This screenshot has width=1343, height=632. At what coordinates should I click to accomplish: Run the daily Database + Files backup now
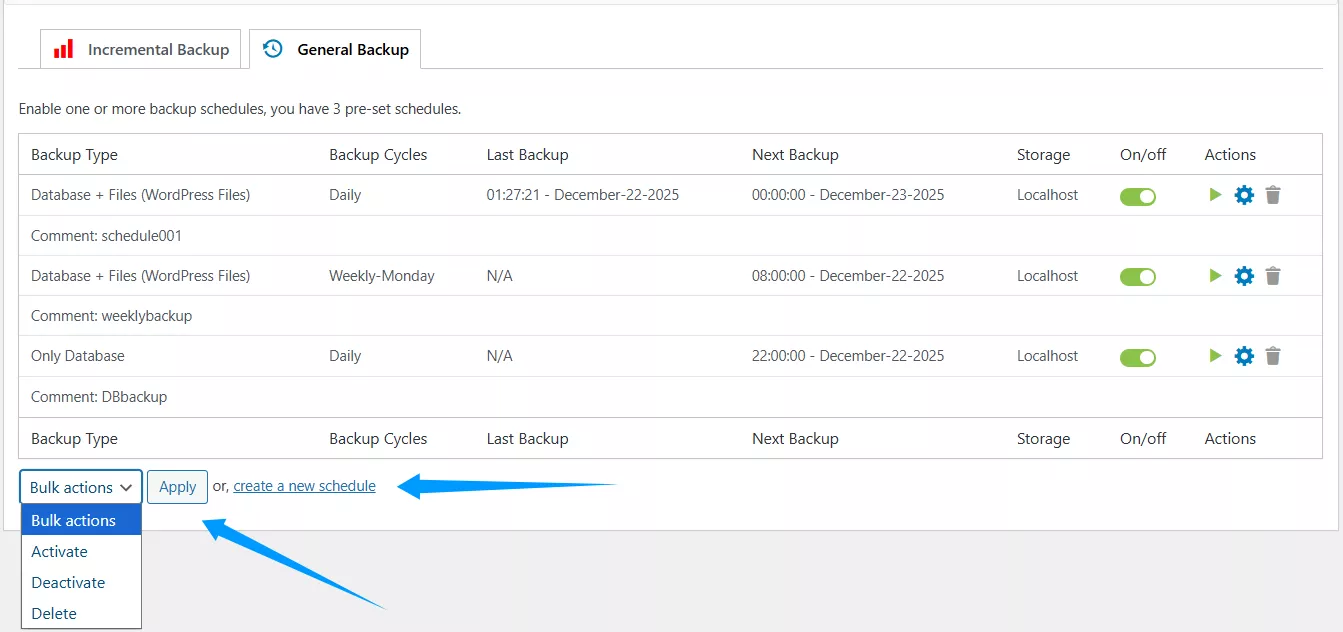1214,195
